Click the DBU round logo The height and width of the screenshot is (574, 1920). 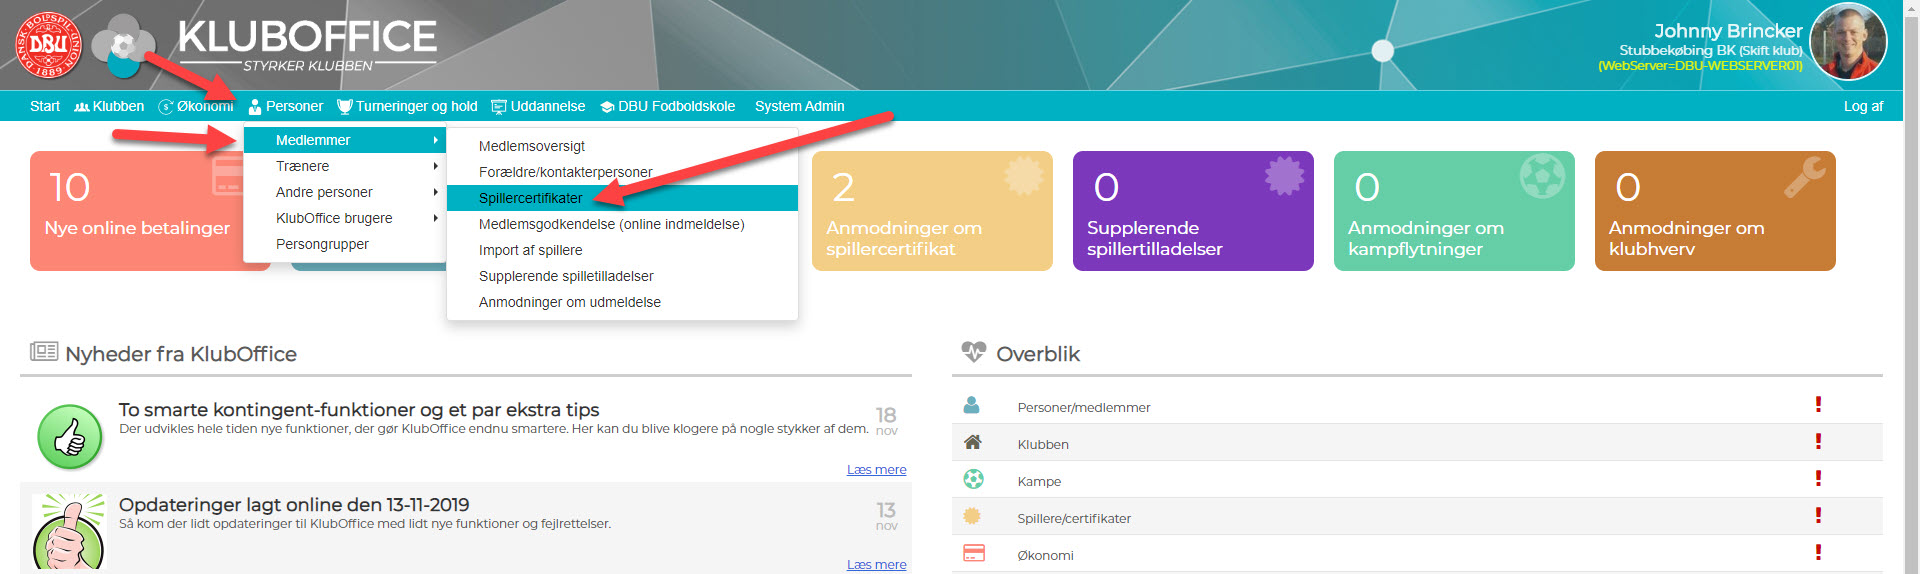49,45
